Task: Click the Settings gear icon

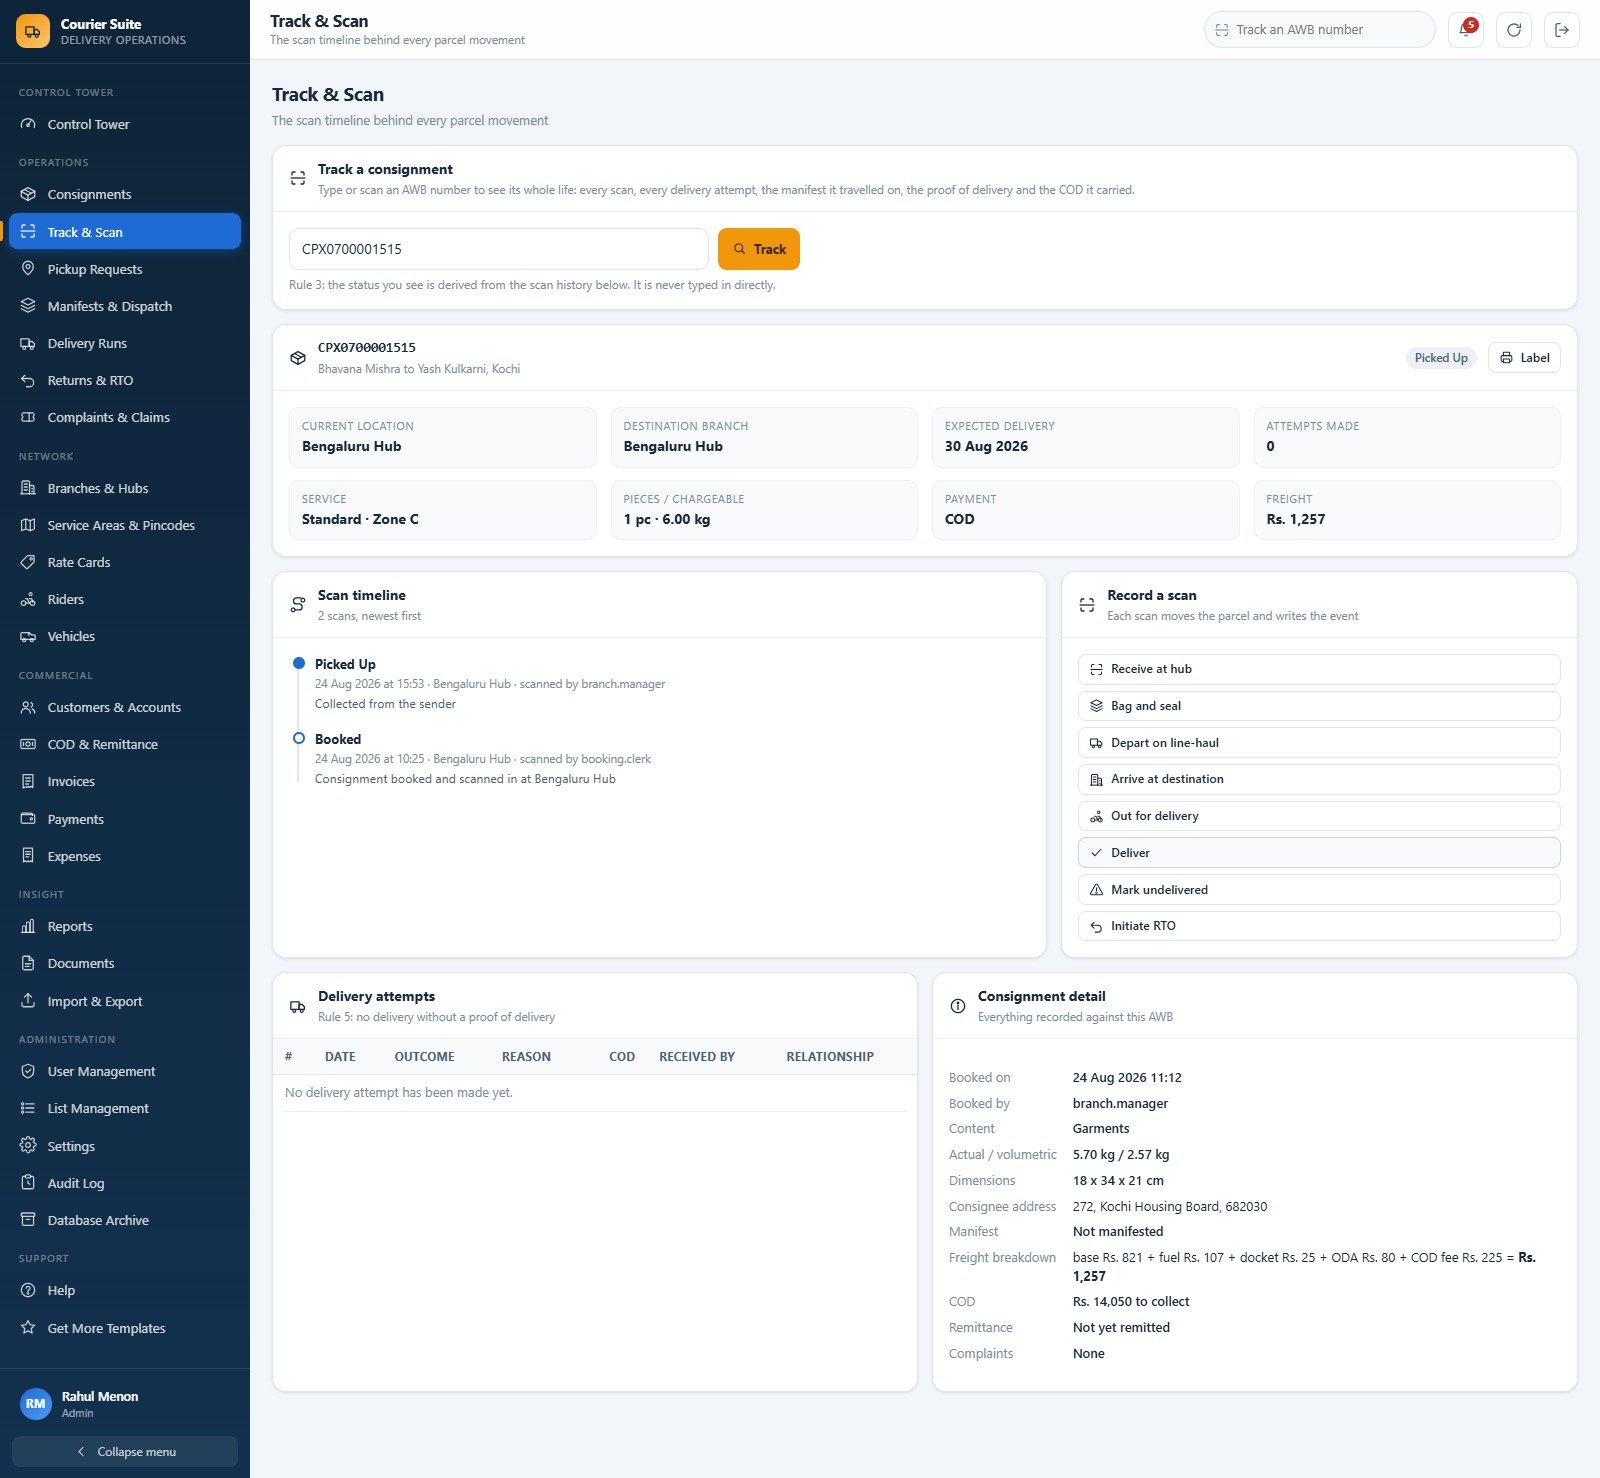Action: 28,1146
